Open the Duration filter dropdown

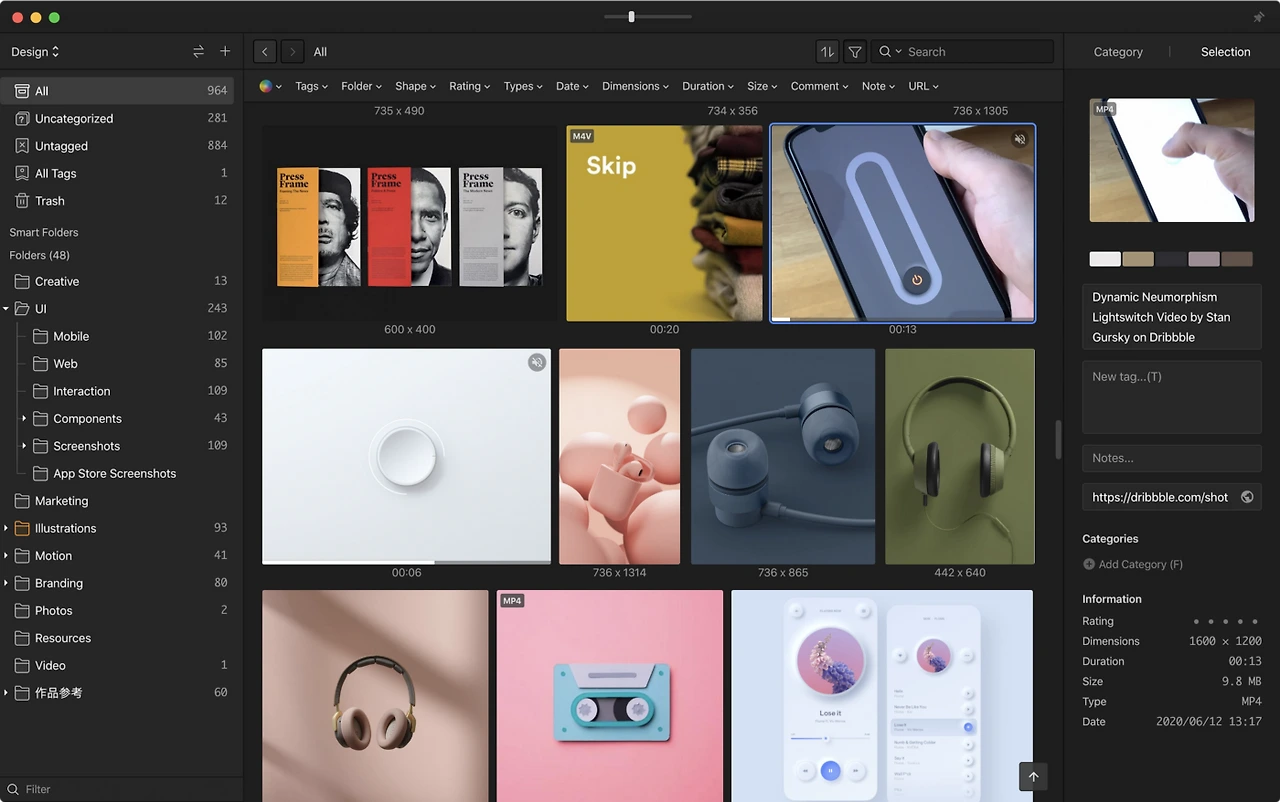coord(708,86)
